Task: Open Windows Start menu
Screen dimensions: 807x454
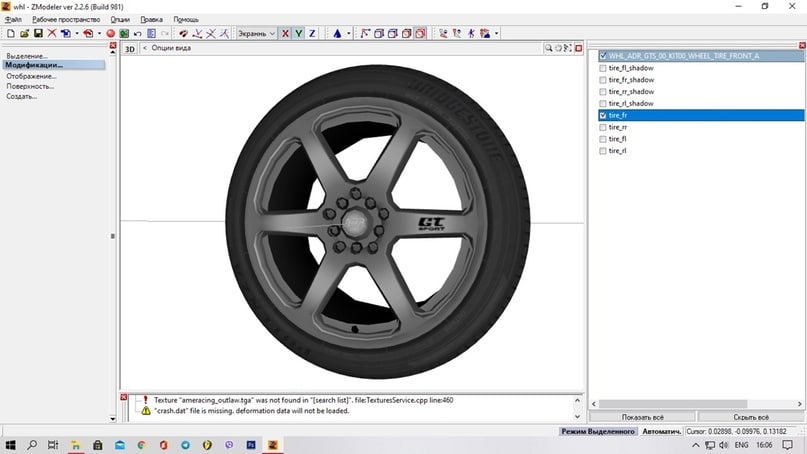Action: coord(10,445)
